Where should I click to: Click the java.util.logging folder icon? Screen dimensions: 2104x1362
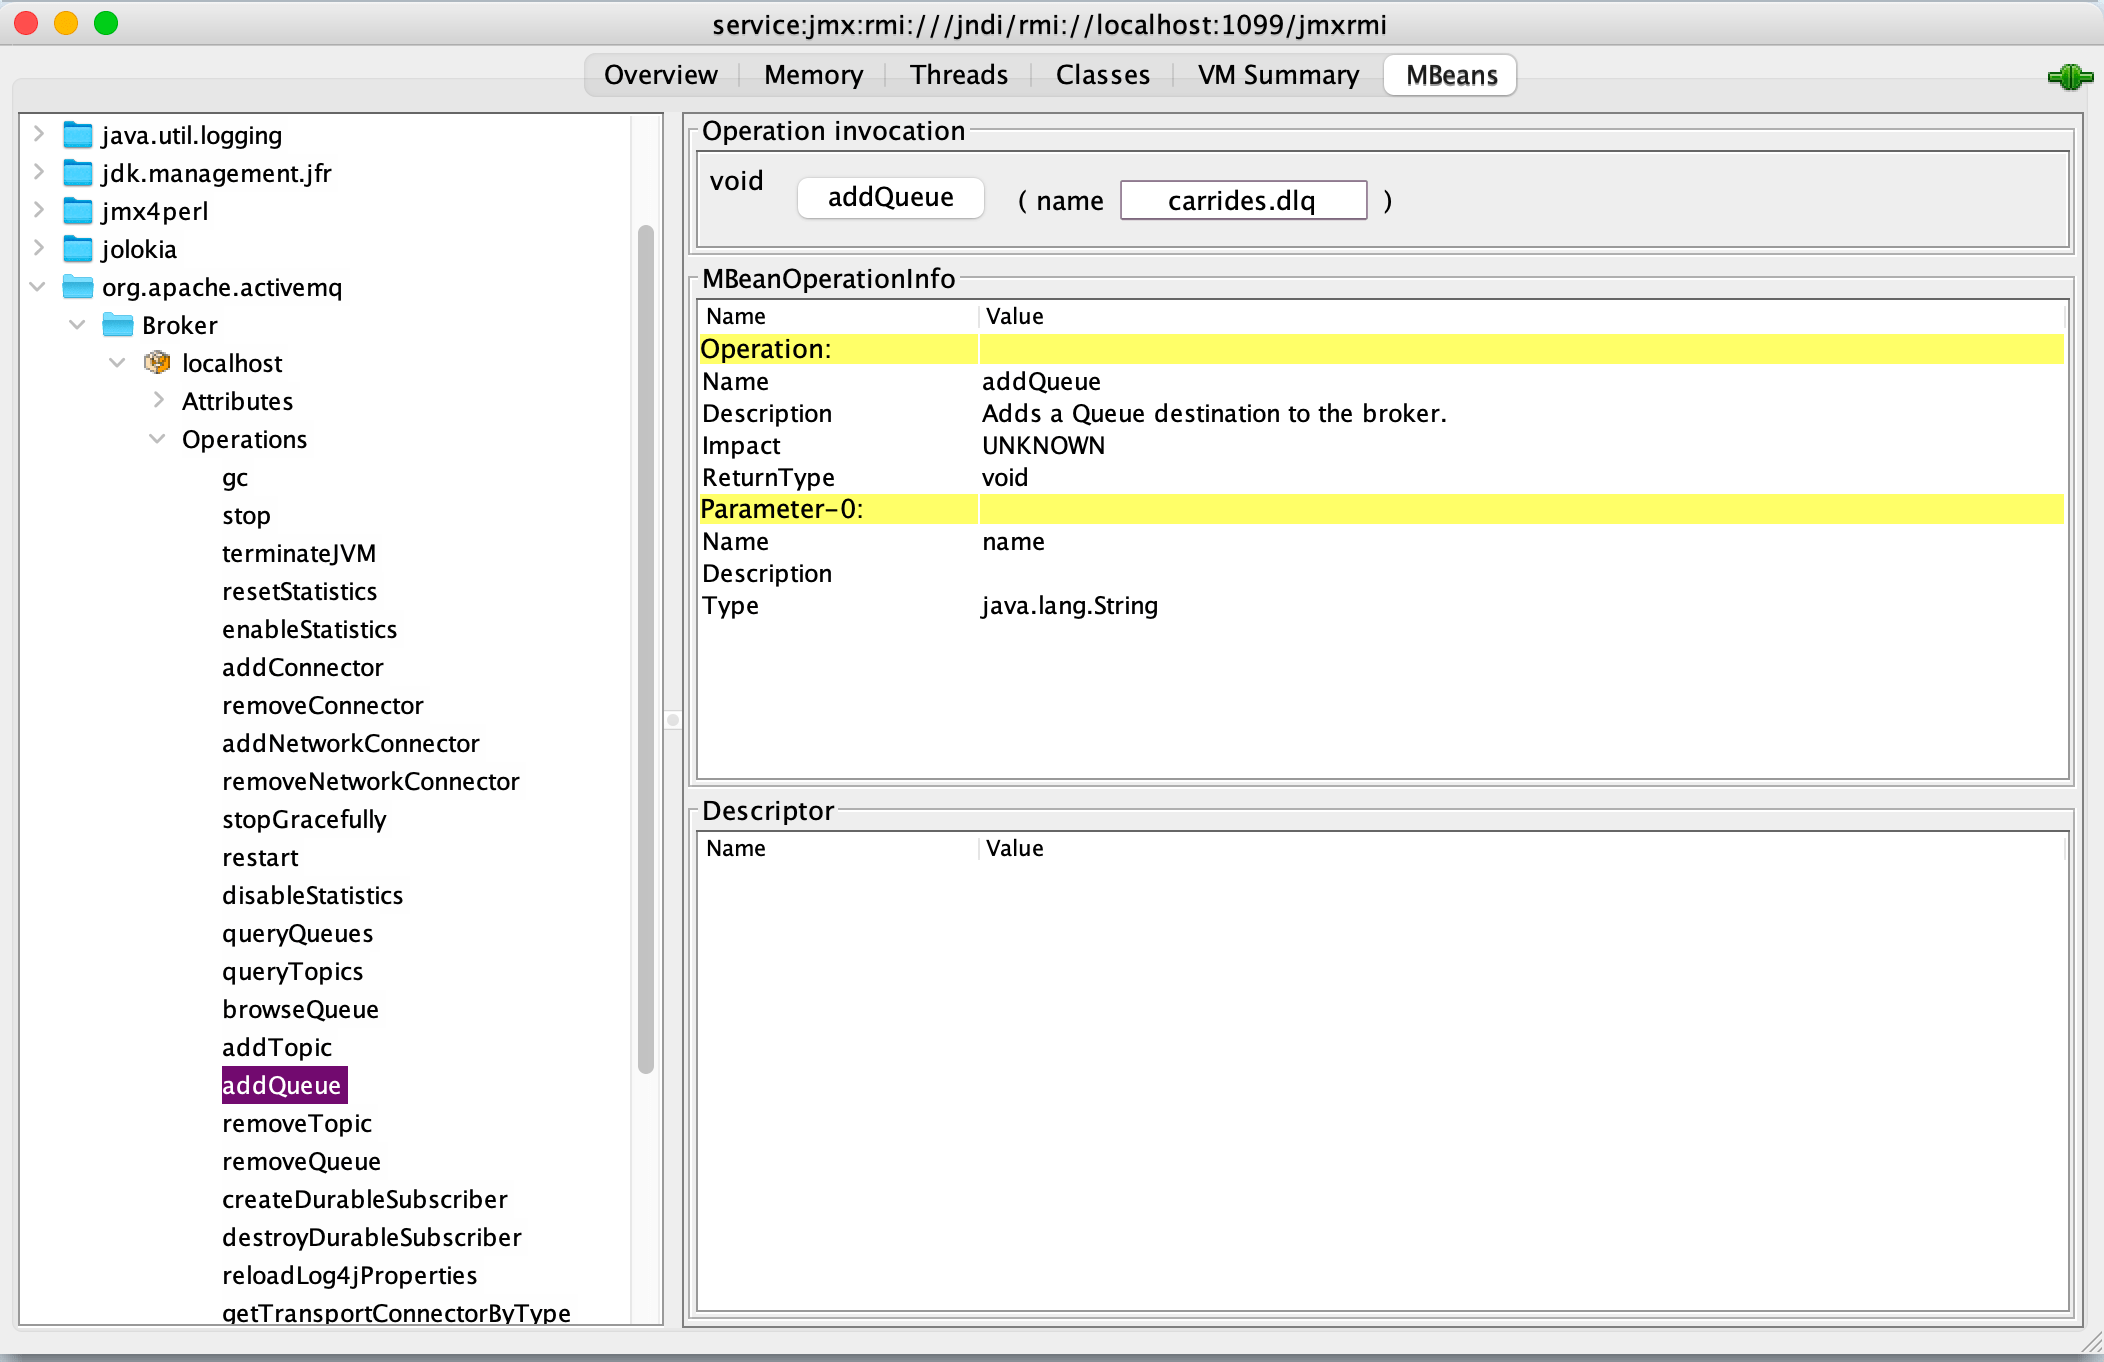(77, 134)
